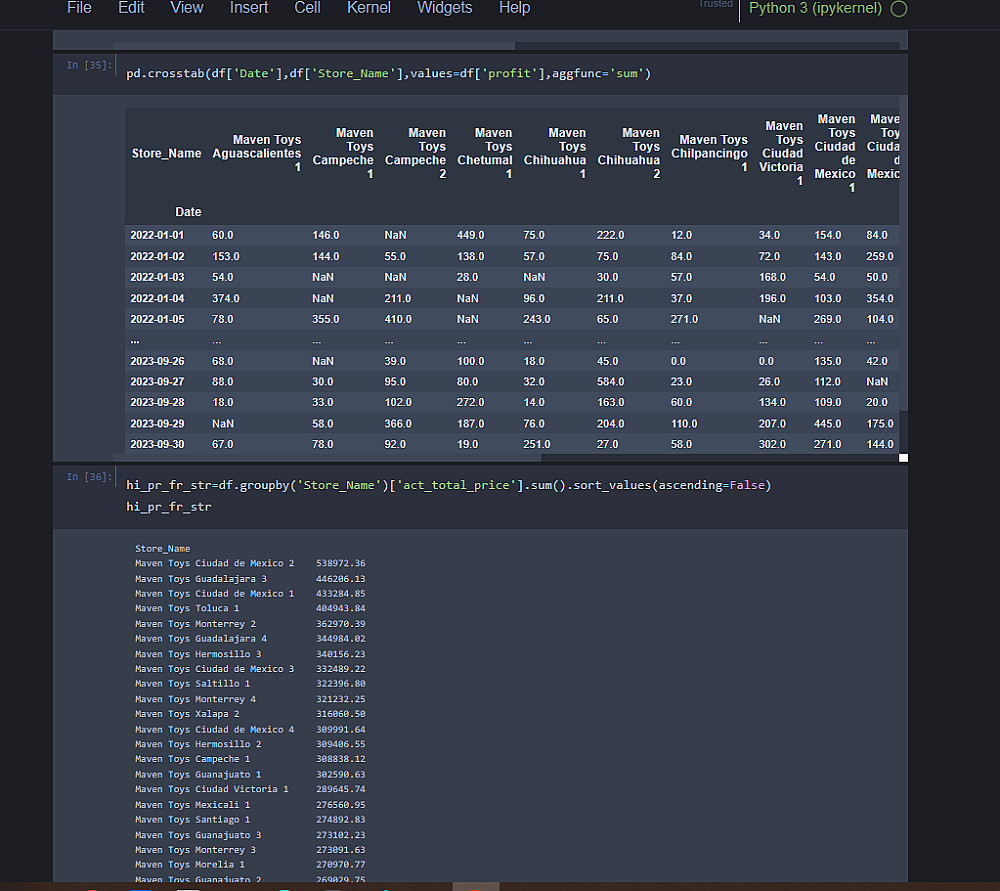
Task: Place the cursor in the pd.crosstab code line
Action: click(x=388, y=73)
